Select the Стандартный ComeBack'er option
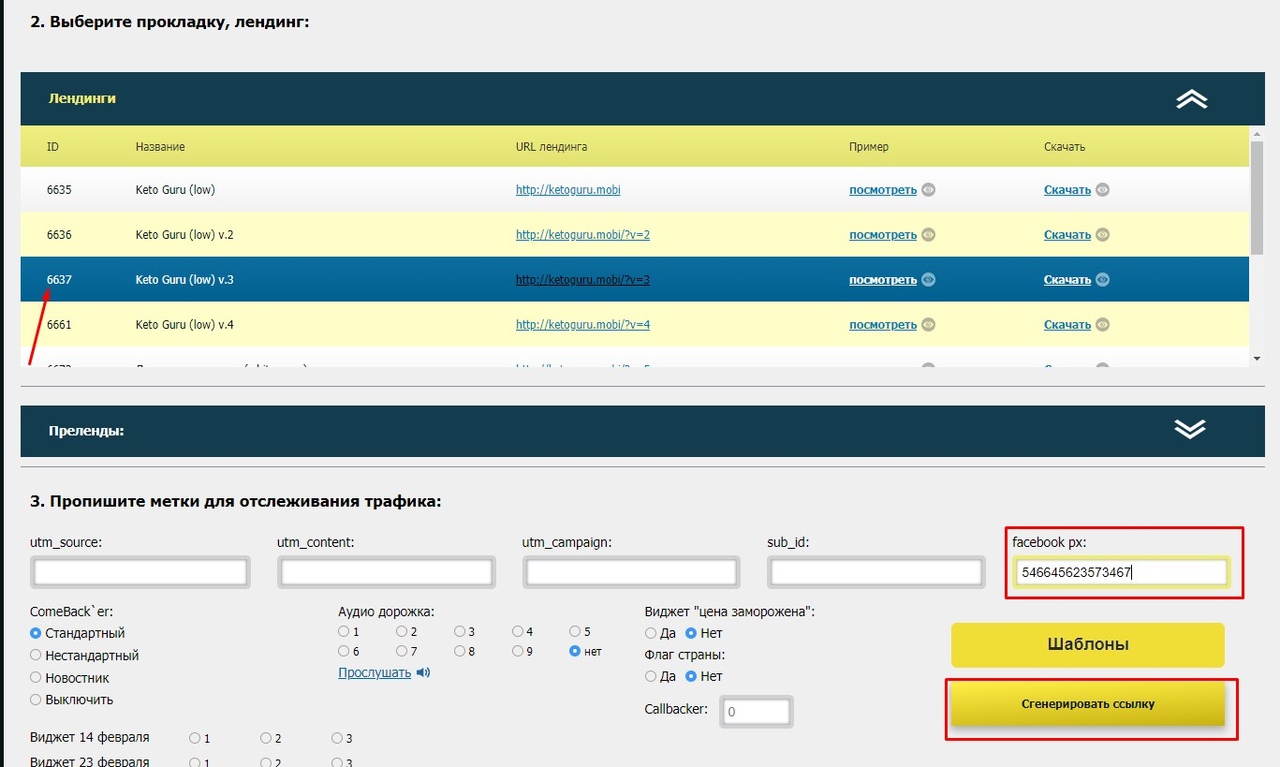The image size is (1280, 767). tap(36, 633)
